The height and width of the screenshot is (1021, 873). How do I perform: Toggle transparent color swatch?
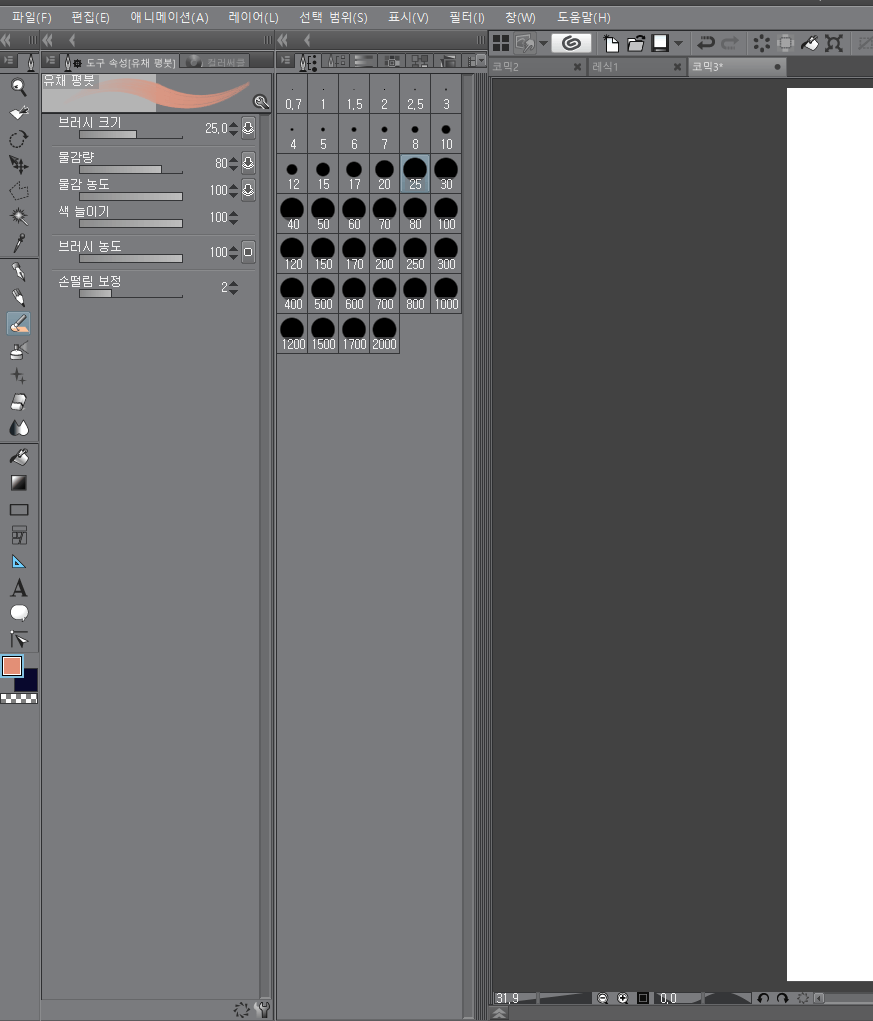[19, 699]
